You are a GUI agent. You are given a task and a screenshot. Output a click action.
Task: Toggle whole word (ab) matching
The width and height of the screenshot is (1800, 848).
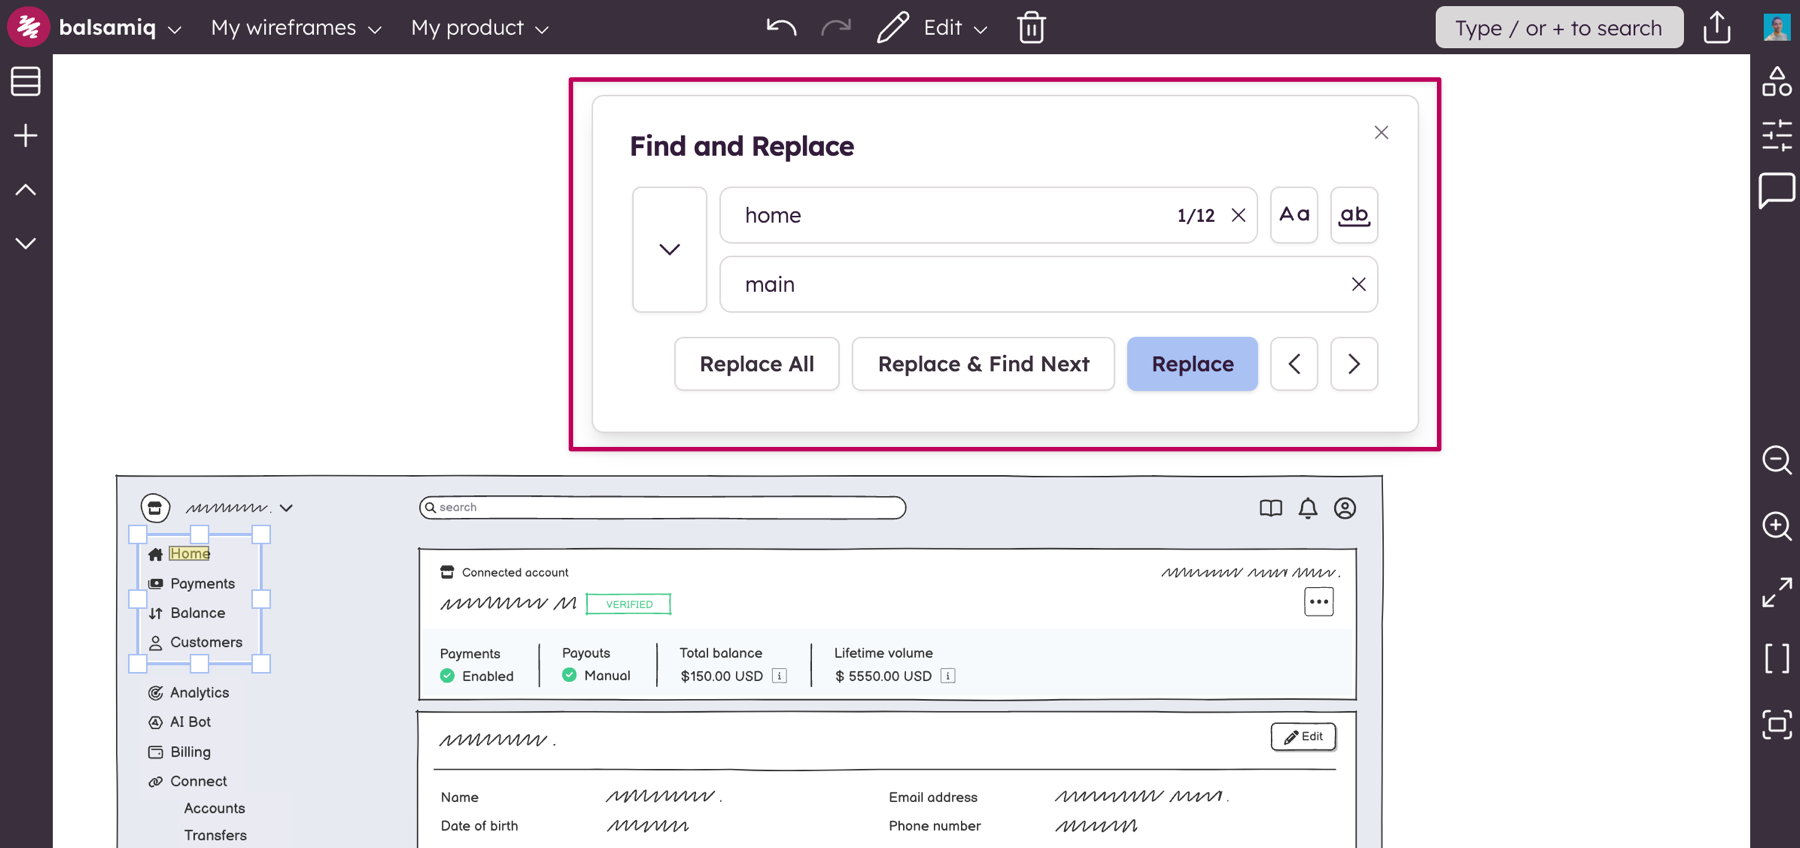pos(1354,215)
